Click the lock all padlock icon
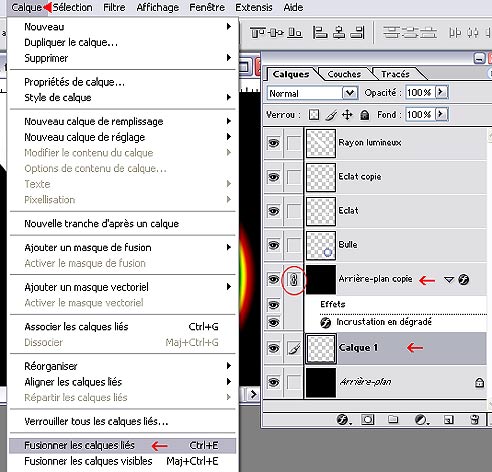This screenshot has height=472, width=492. tap(365, 115)
